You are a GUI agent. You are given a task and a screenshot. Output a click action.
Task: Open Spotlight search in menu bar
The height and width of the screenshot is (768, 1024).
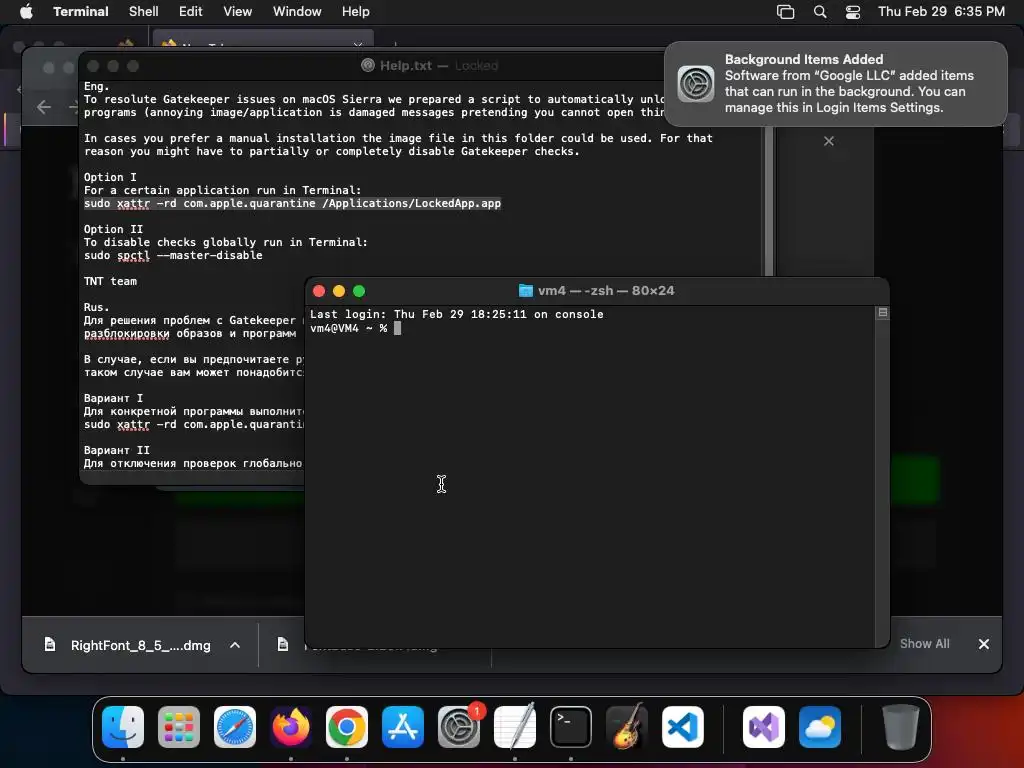pos(820,12)
